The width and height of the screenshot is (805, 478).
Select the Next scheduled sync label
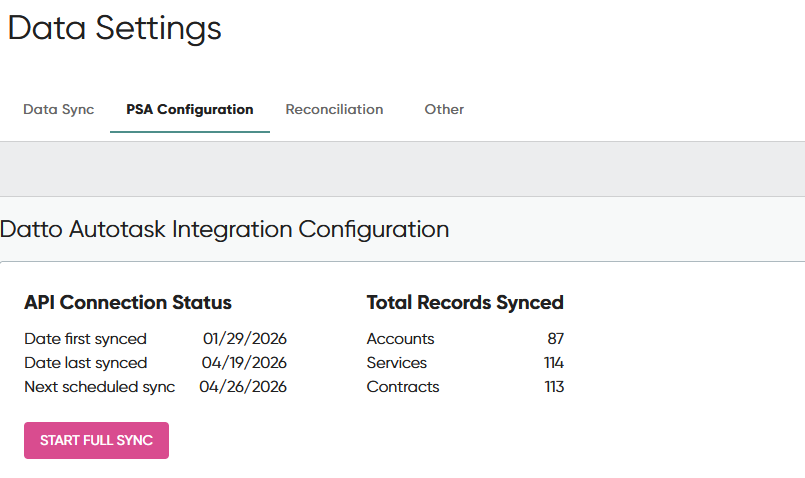[x=100, y=387]
